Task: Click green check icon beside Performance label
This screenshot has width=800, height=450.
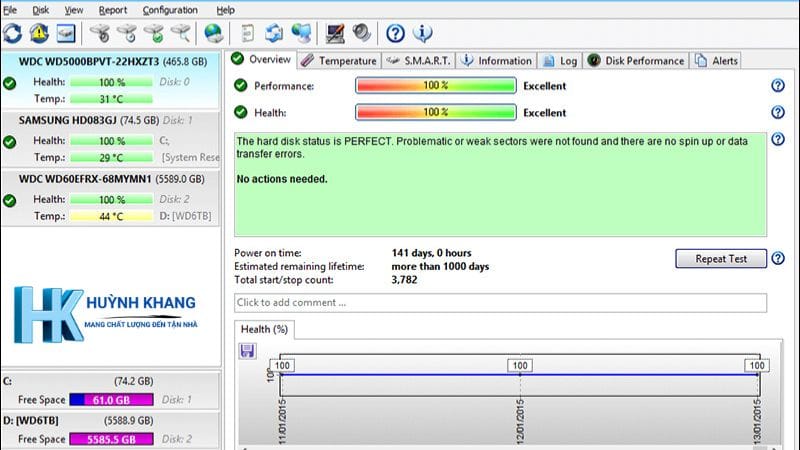Action: 240,85
